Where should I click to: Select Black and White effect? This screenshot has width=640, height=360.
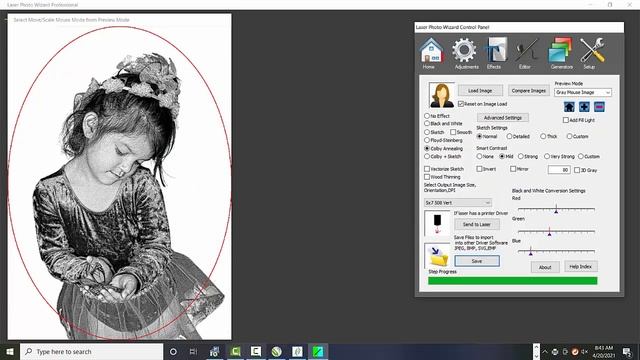click(427, 123)
